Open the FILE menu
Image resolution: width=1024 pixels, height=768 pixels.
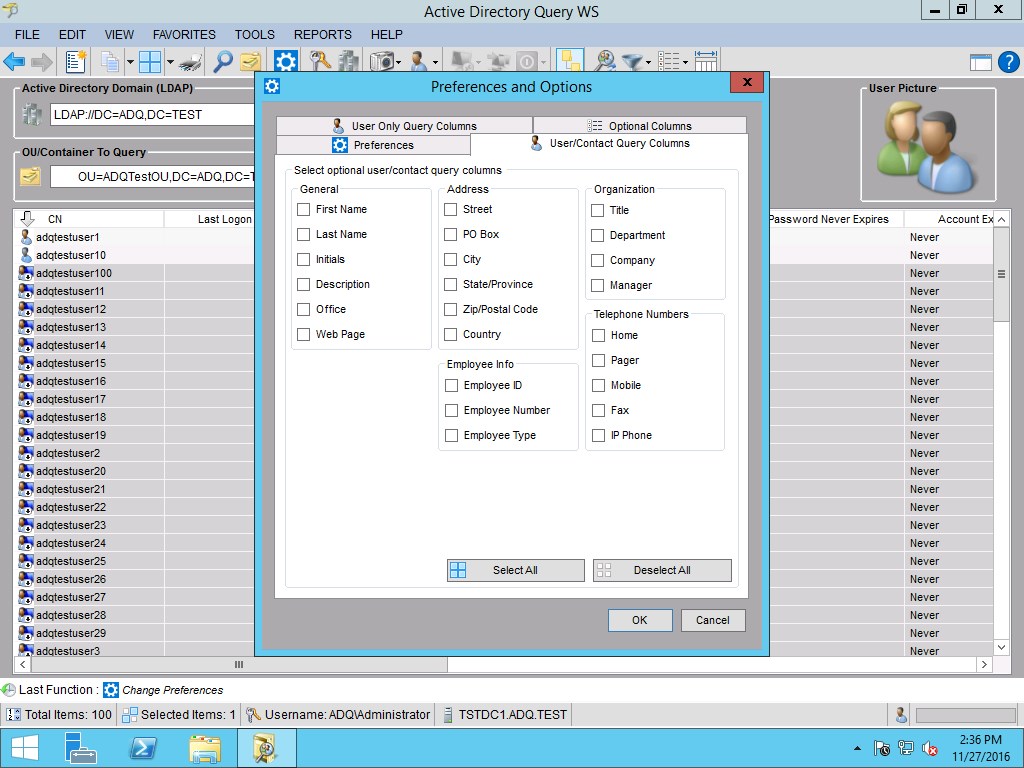tap(27, 35)
